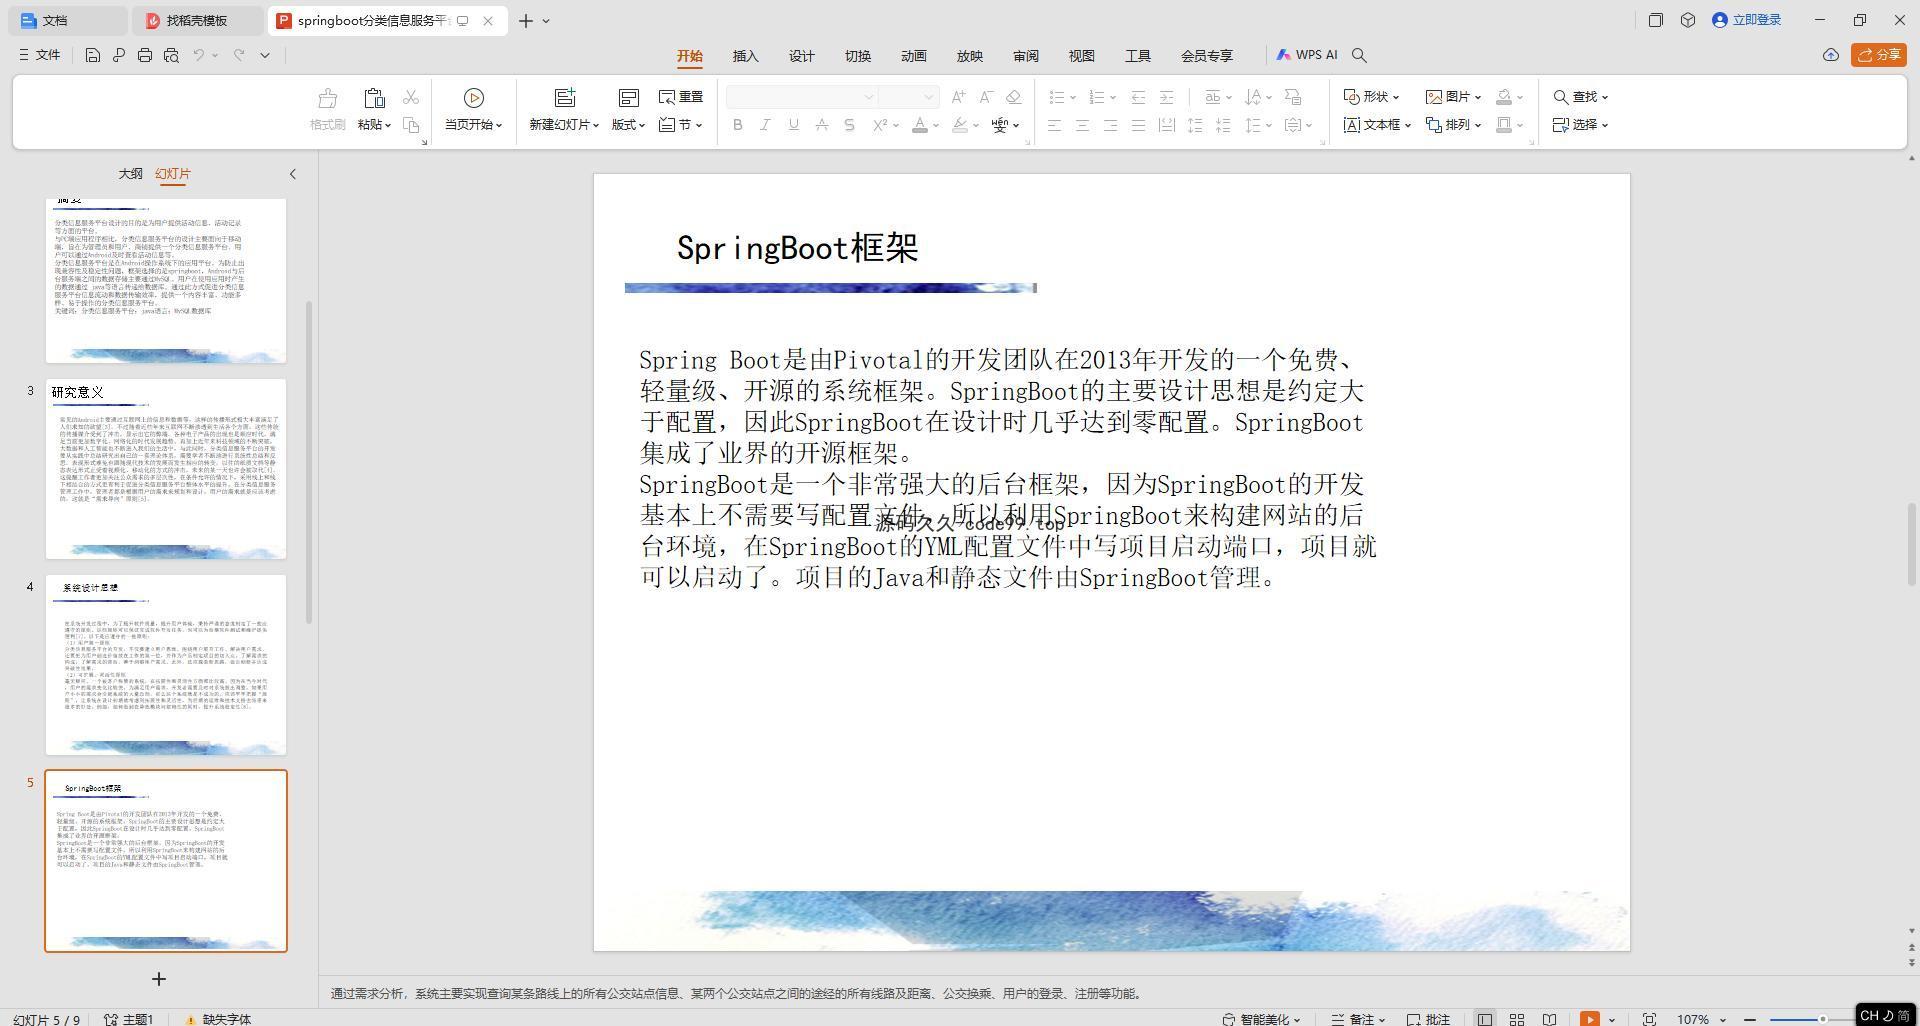Click the Save icon in quick toolbar

[92, 55]
